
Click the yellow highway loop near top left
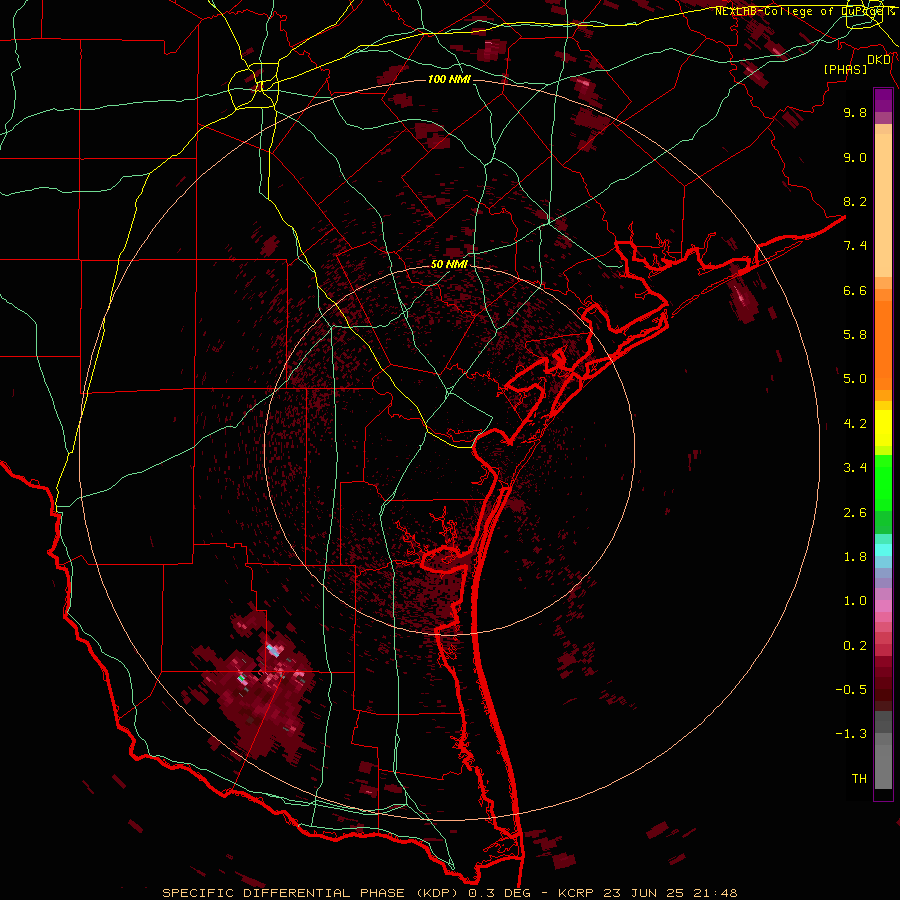pyautogui.click(x=253, y=87)
